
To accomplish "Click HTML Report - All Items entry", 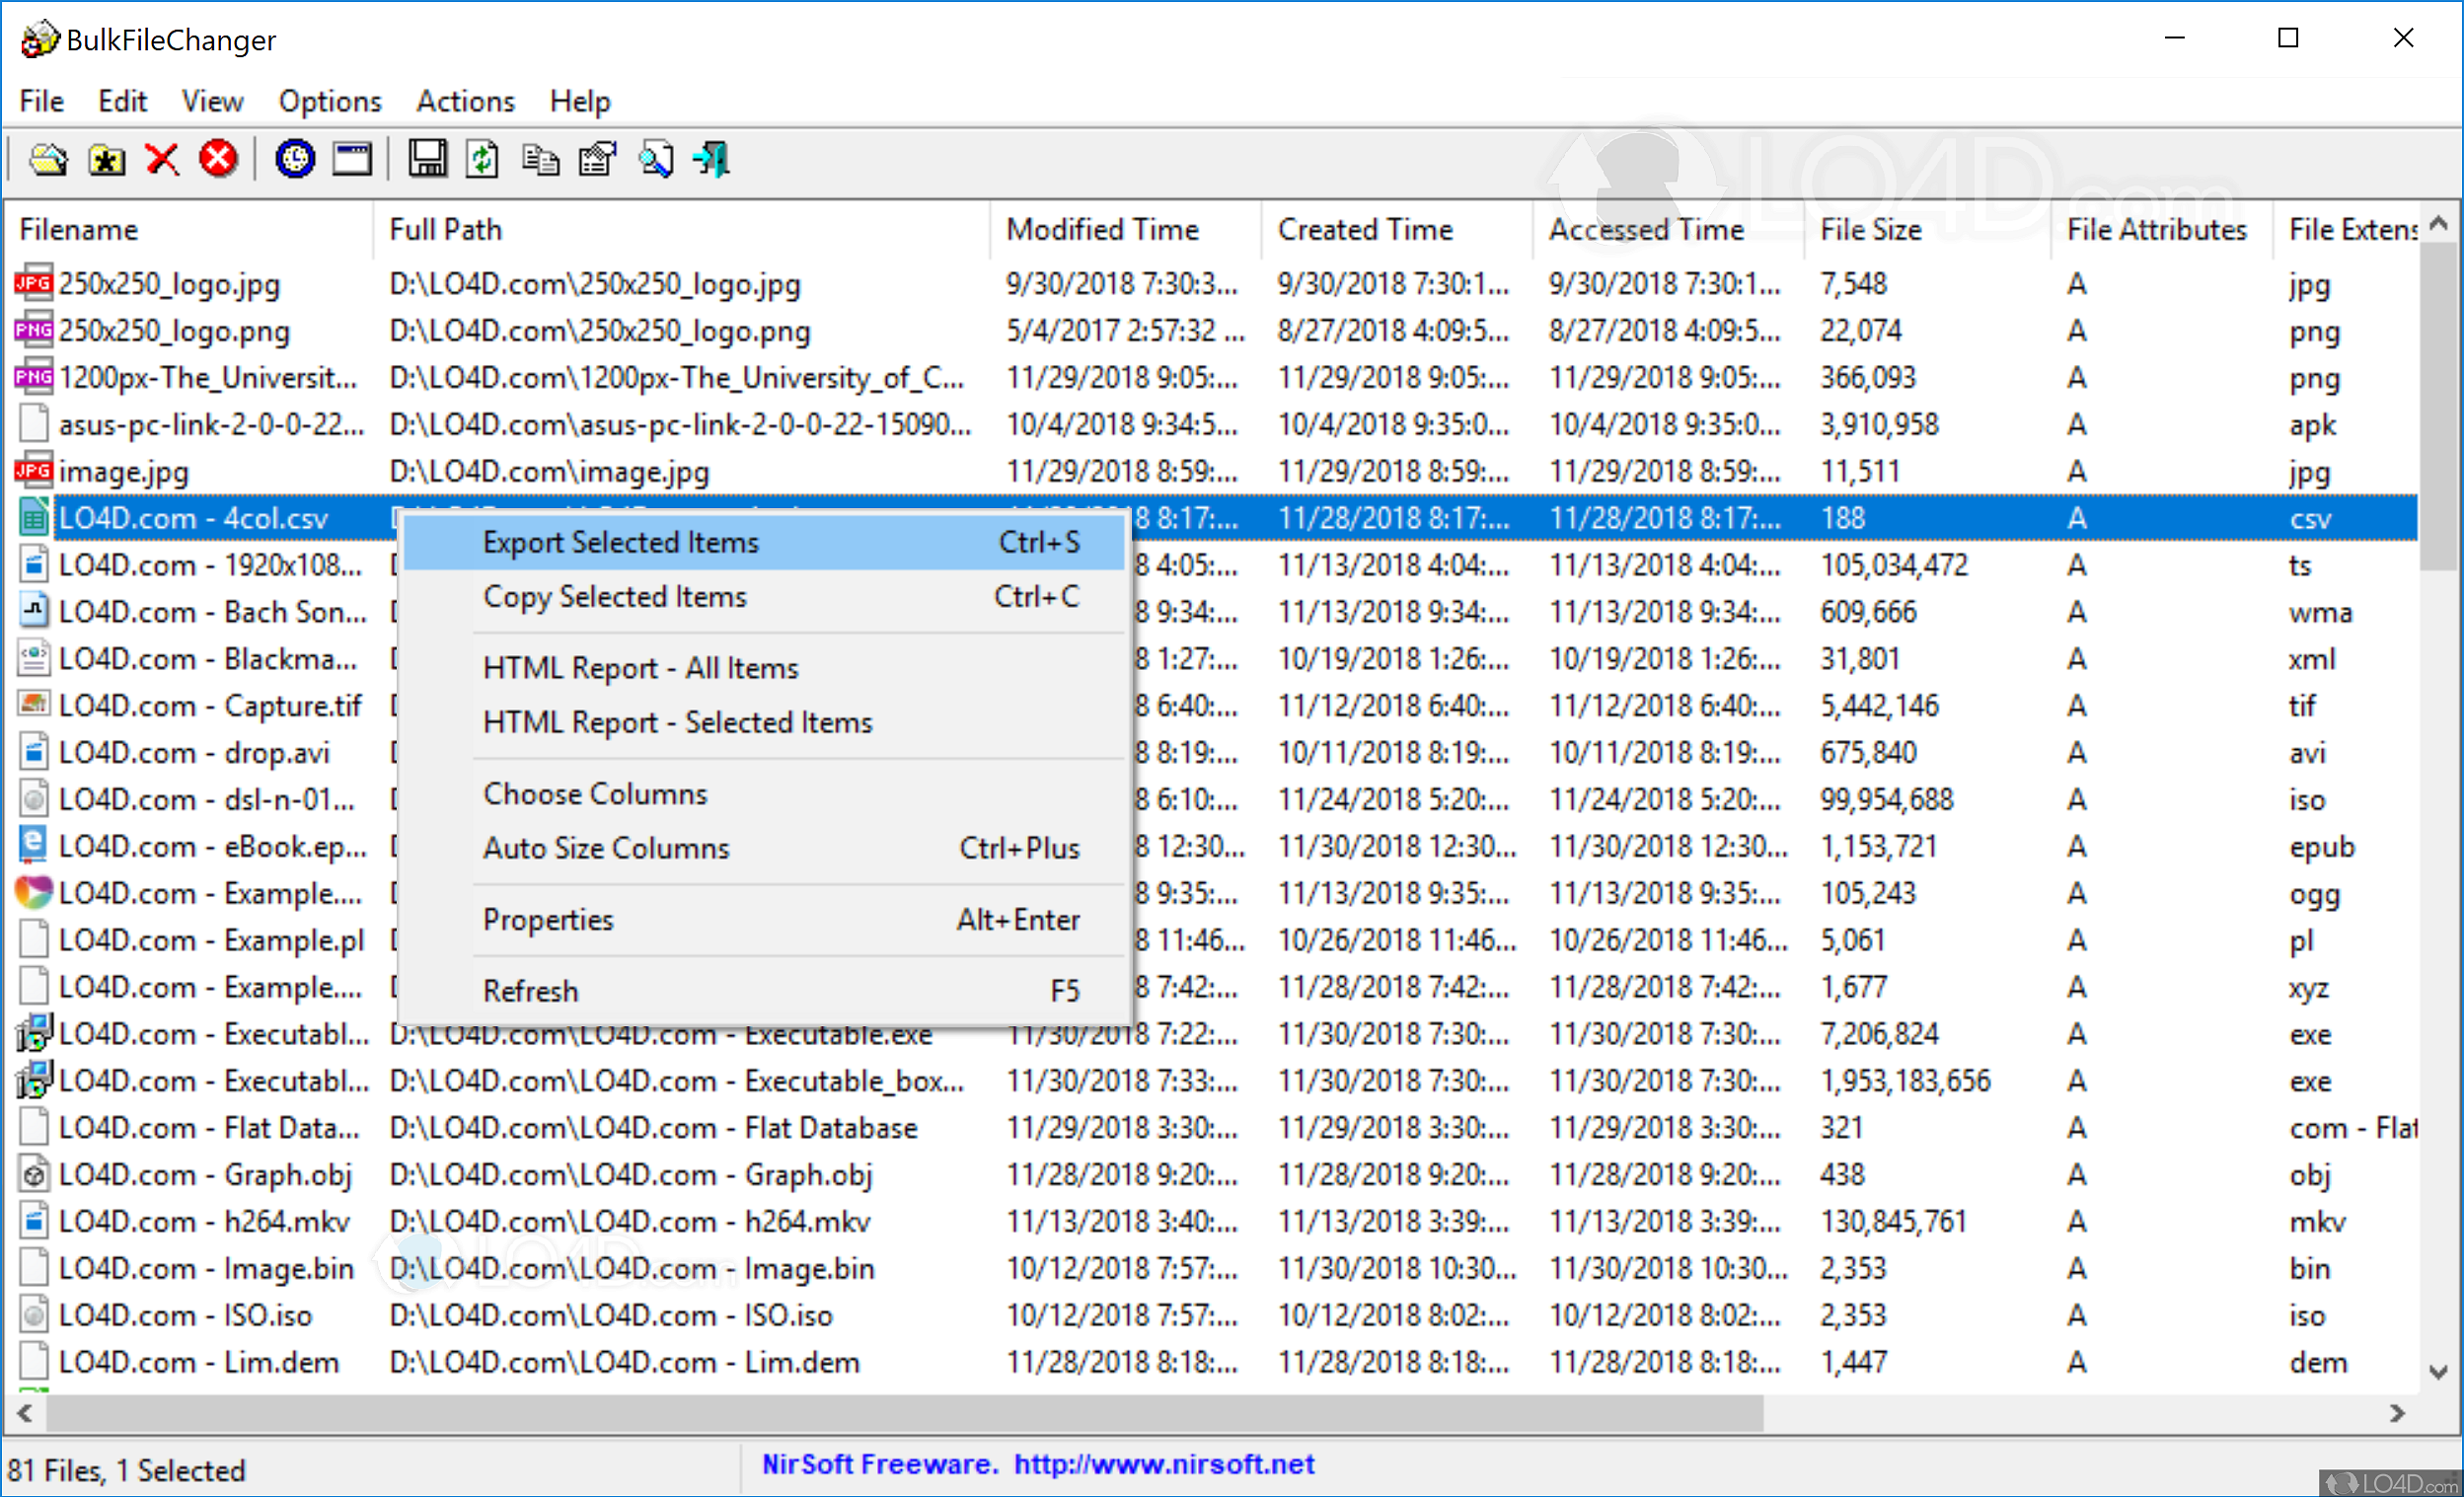I will (641, 667).
